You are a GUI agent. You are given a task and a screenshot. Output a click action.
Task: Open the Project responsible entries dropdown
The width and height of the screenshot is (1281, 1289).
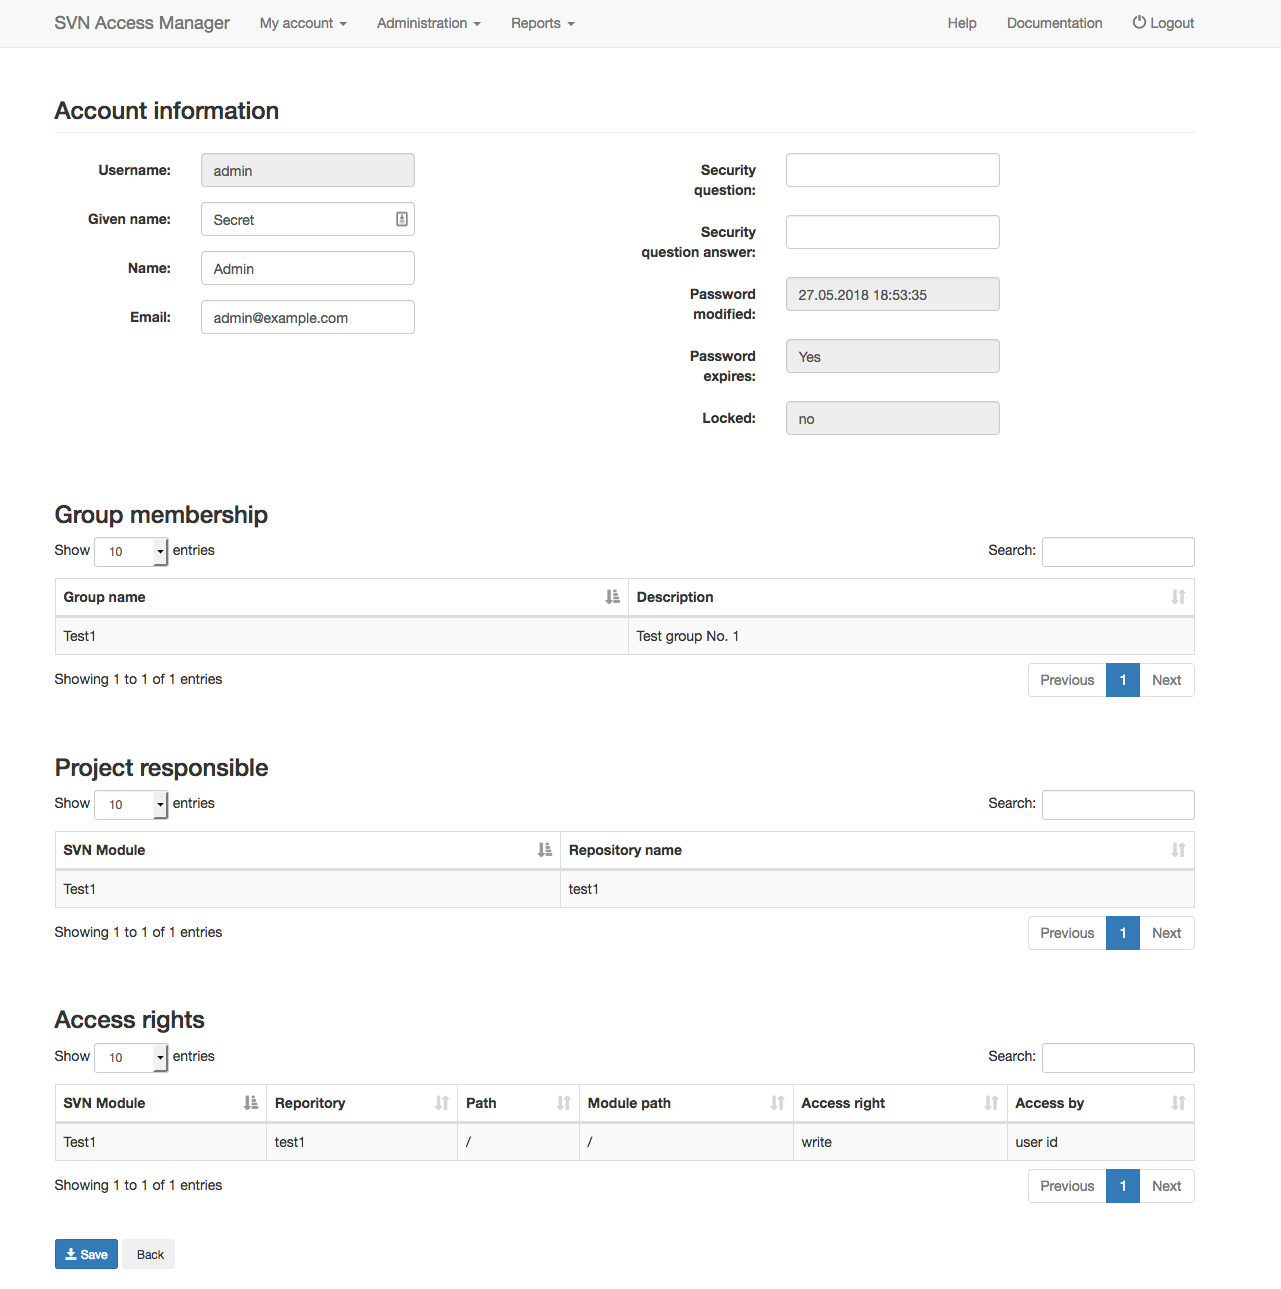(x=131, y=804)
